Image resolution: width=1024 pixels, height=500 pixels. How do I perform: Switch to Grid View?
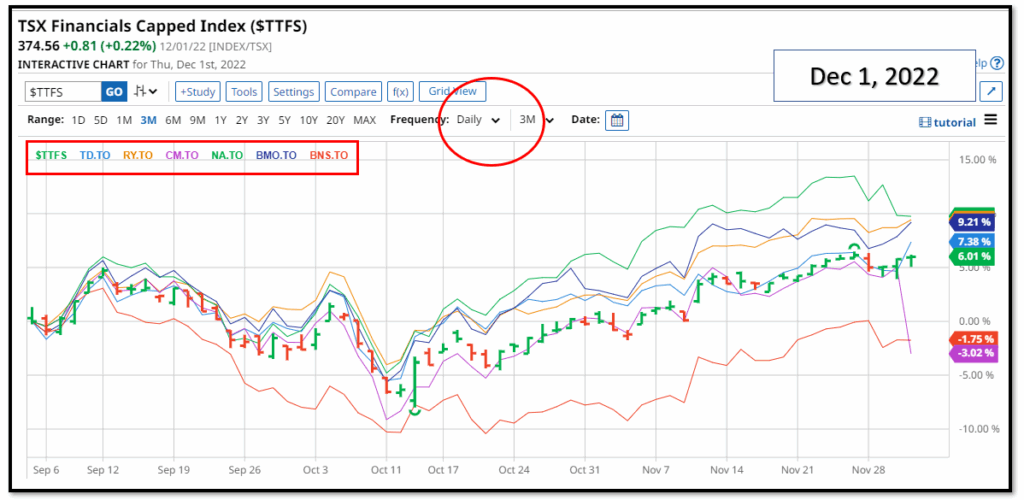tap(452, 92)
